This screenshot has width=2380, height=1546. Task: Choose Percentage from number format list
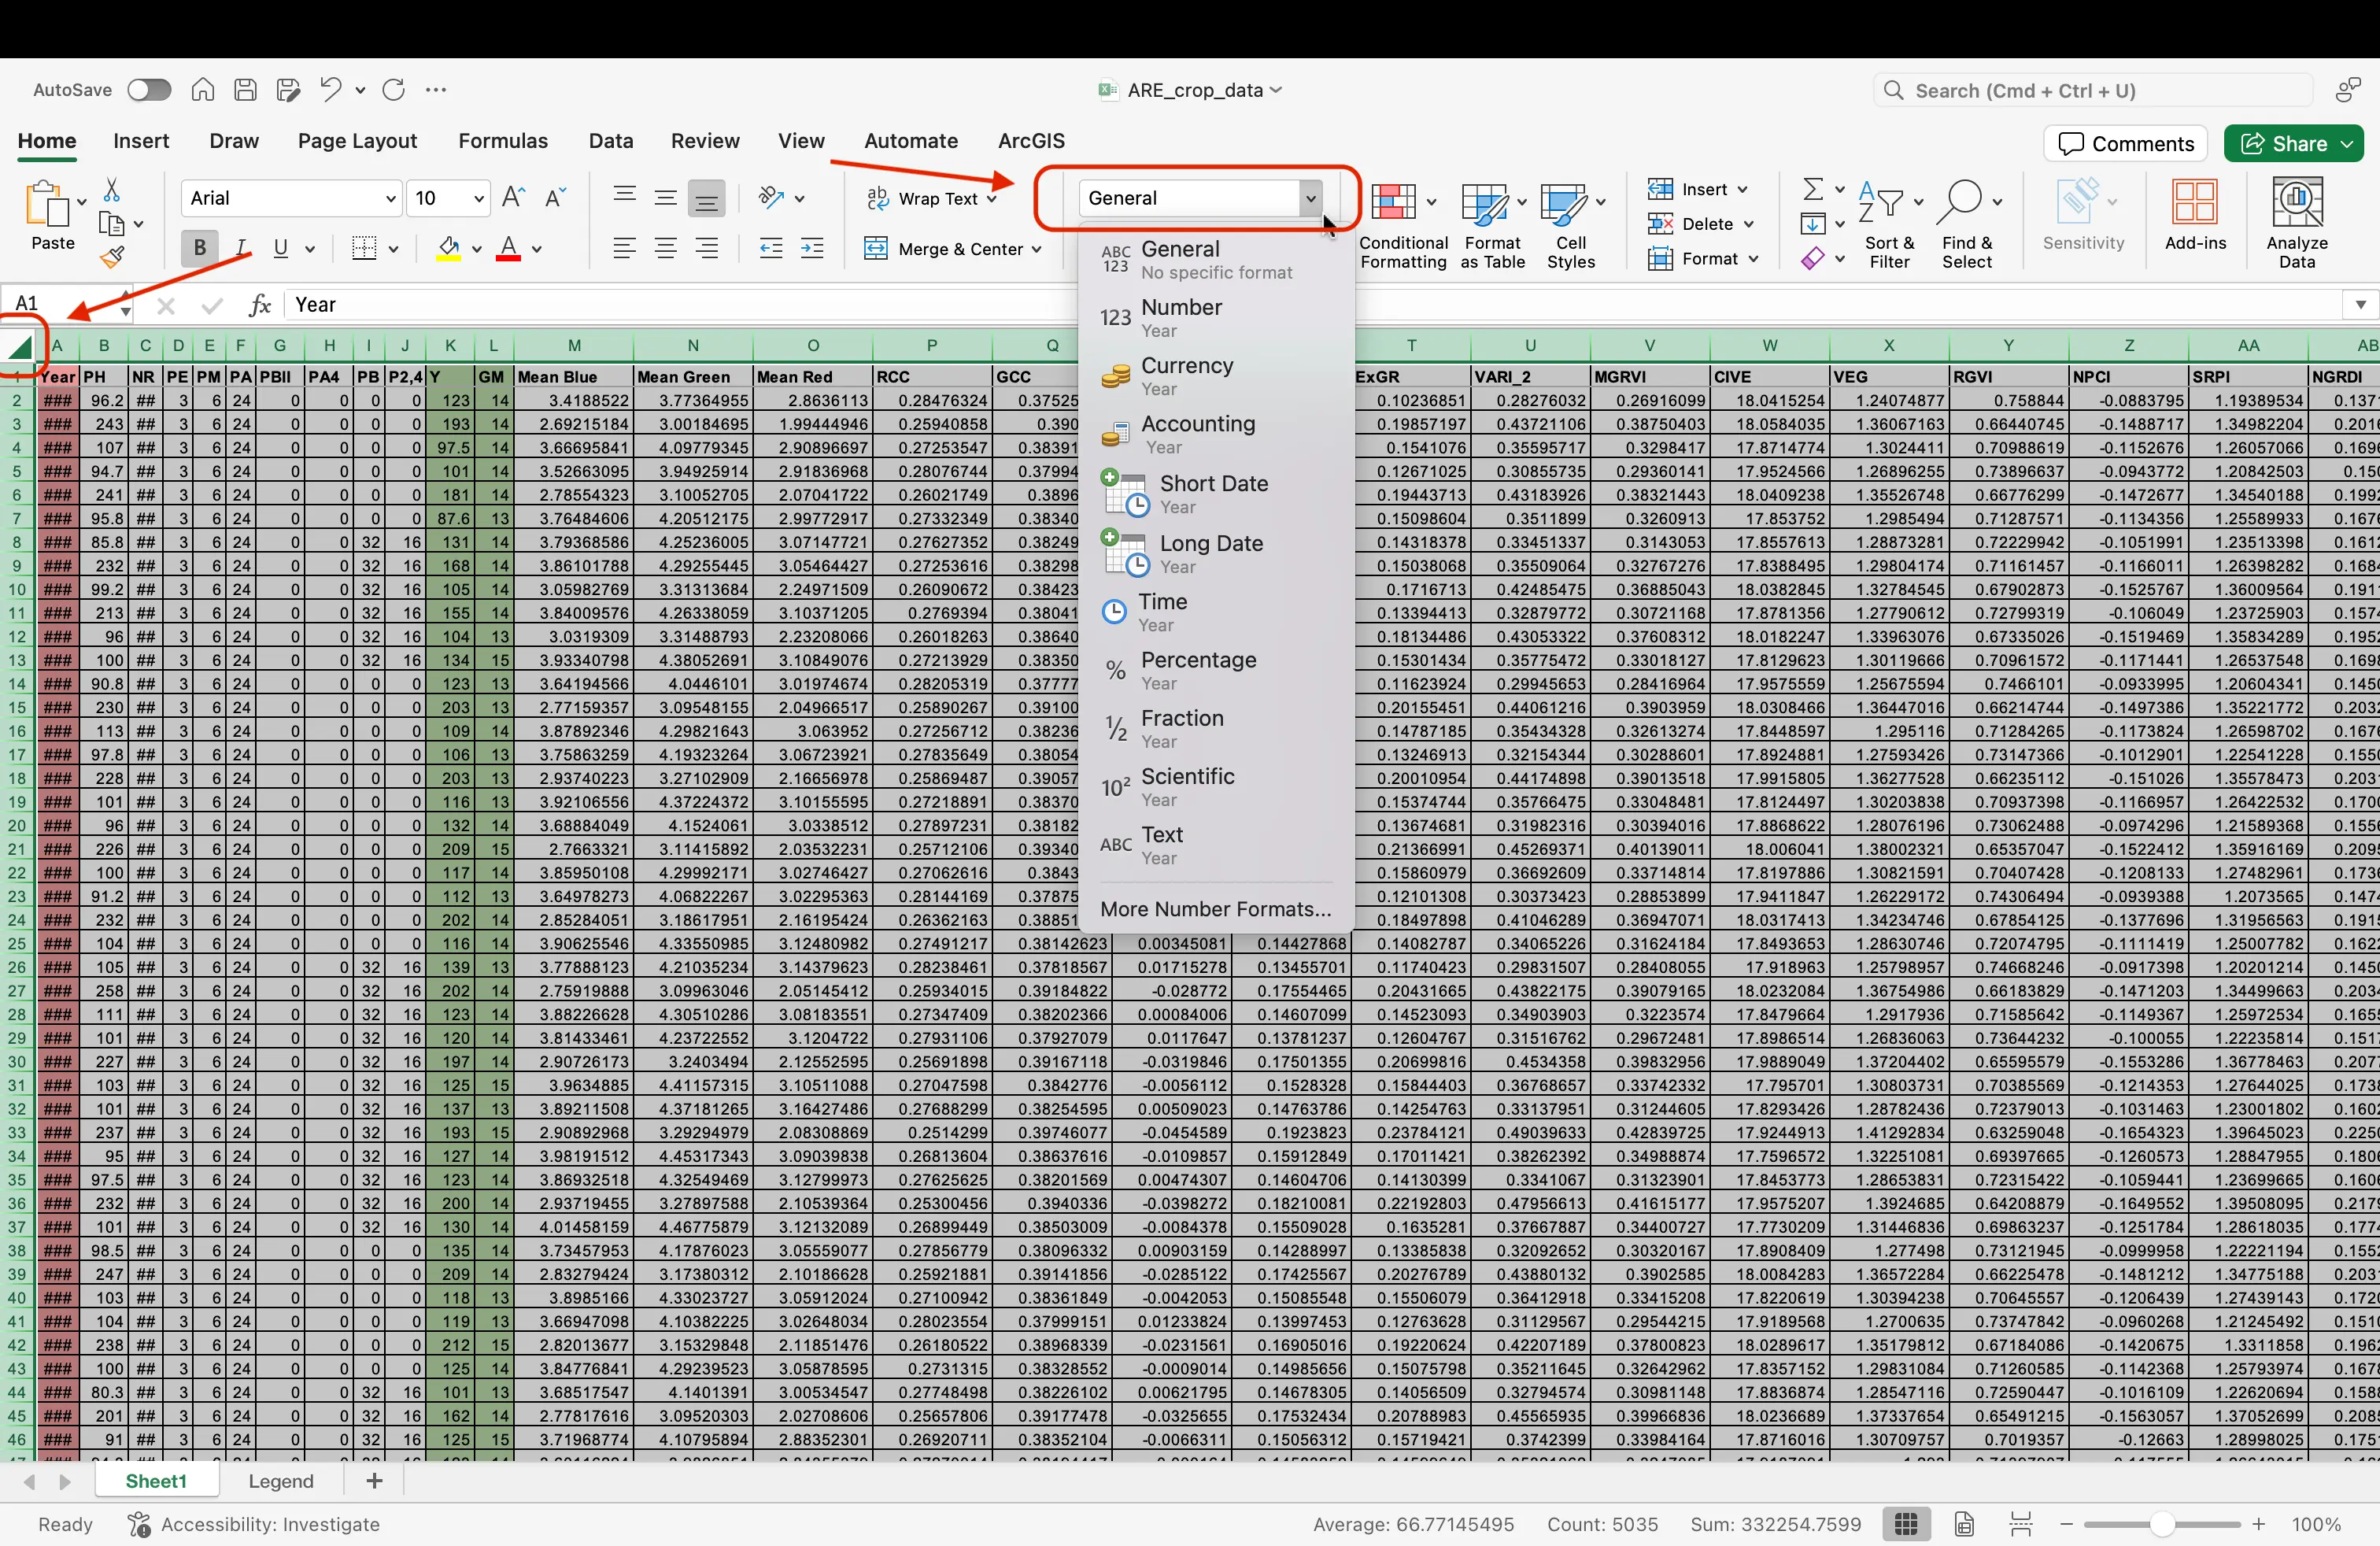coord(1217,670)
